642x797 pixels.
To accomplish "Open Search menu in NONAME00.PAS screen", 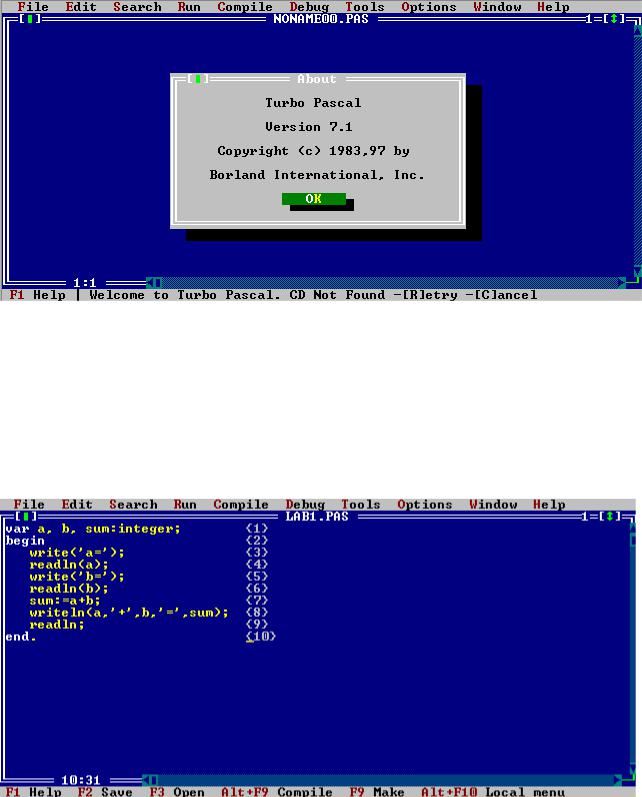I will pyautogui.click(x=137, y=7).
